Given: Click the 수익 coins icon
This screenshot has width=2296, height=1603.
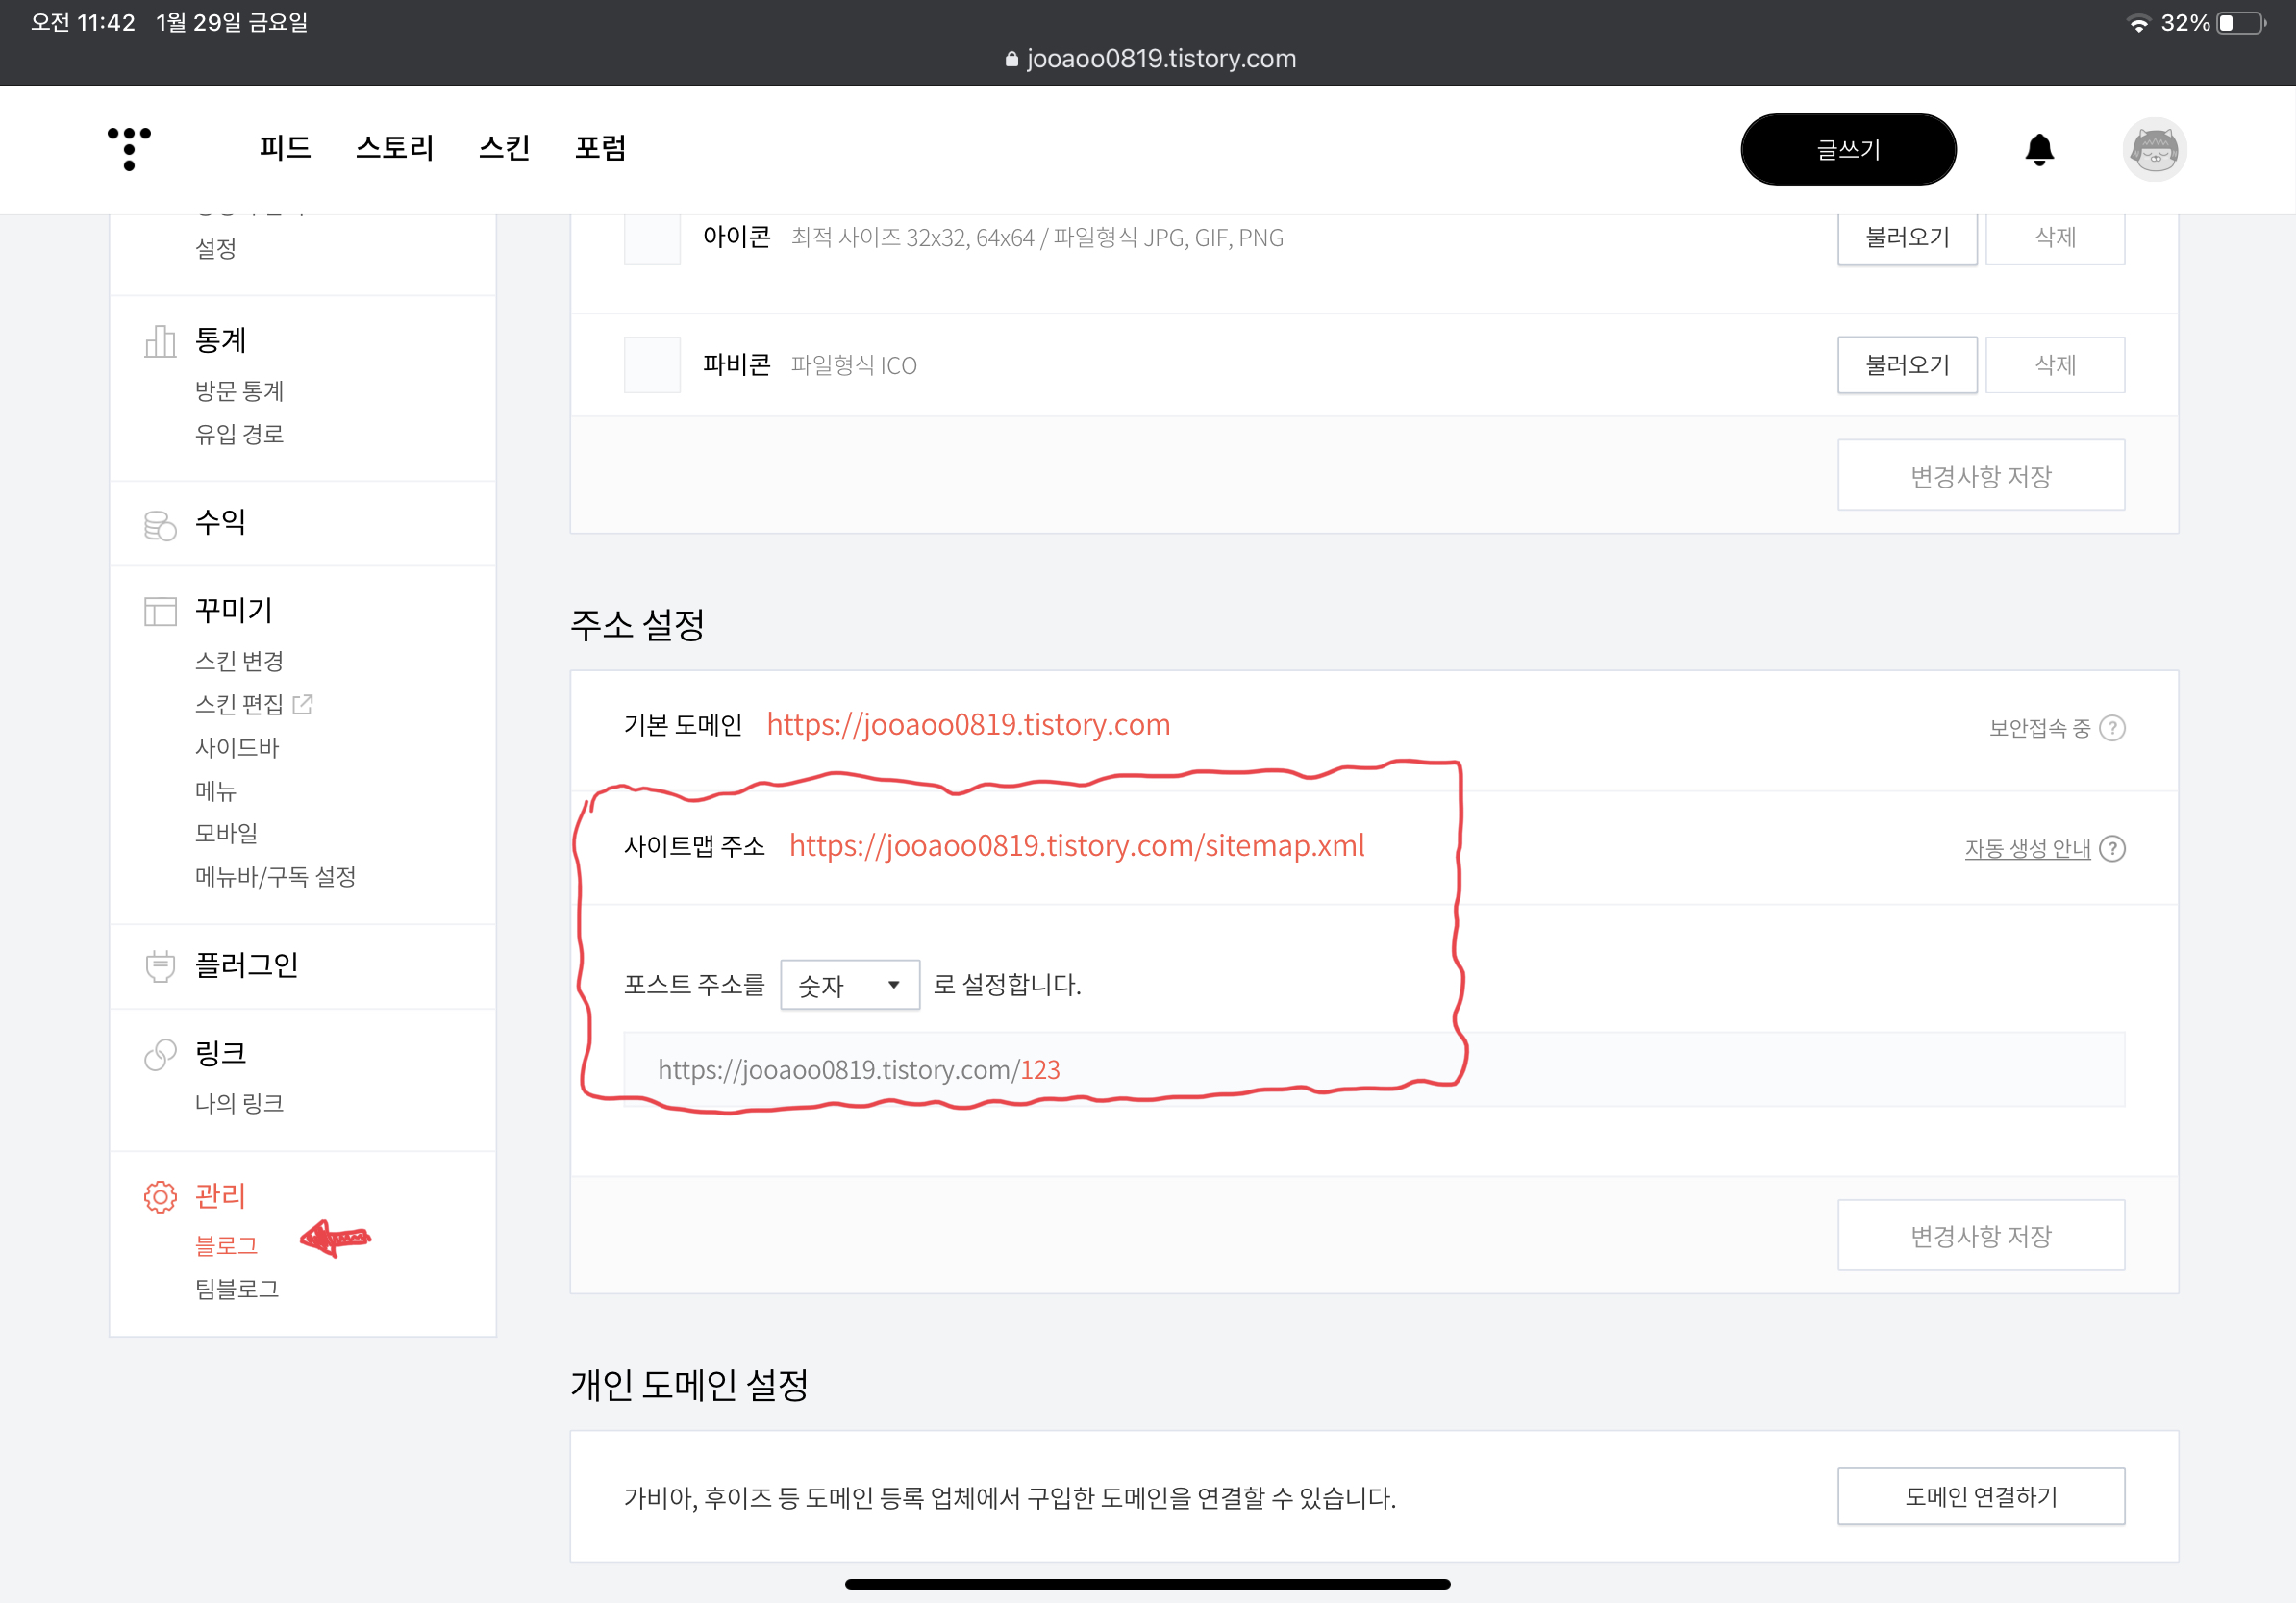Looking at the screenshot, I should tap(160, 524).
